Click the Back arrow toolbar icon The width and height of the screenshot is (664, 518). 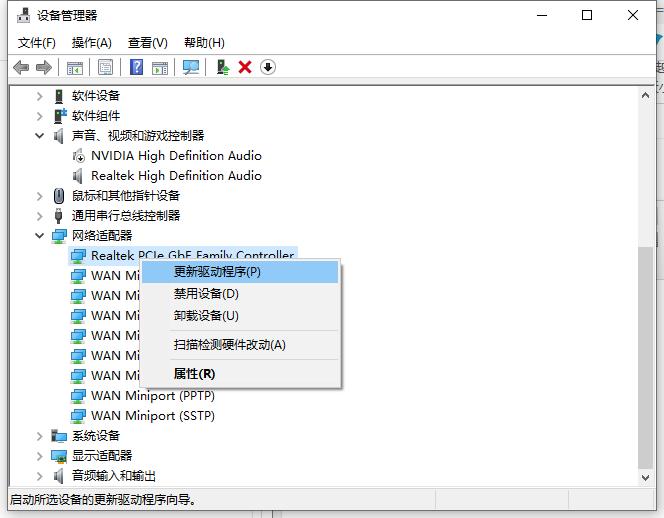tap(21, 67)
